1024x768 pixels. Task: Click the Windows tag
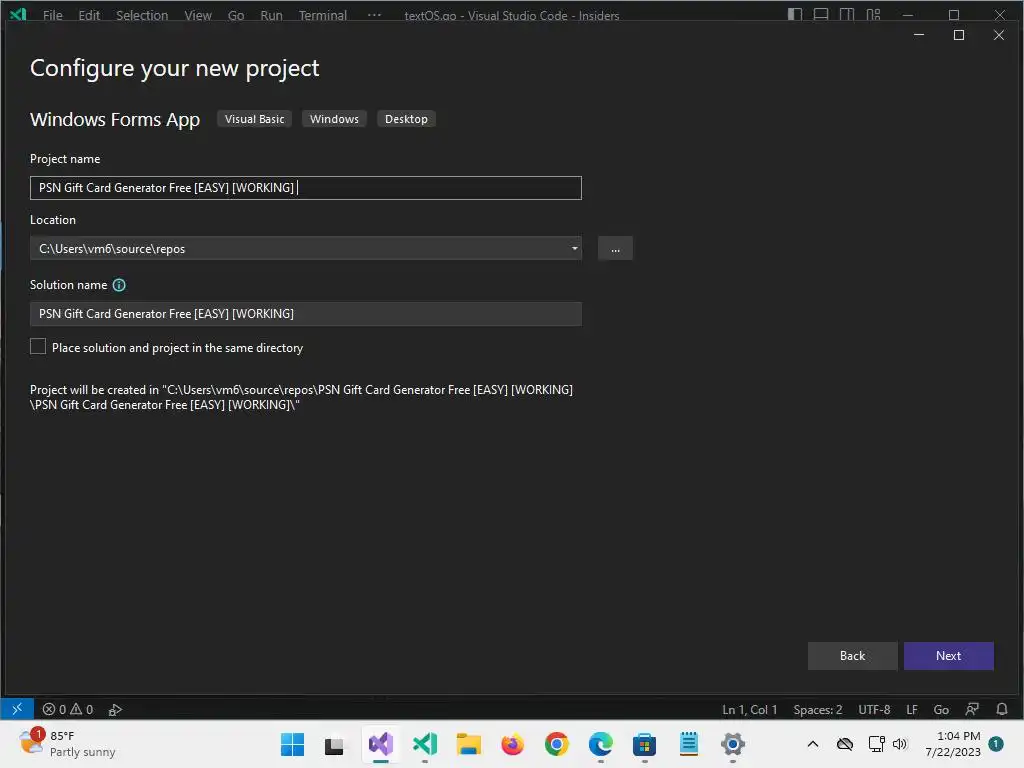(334, 119)
